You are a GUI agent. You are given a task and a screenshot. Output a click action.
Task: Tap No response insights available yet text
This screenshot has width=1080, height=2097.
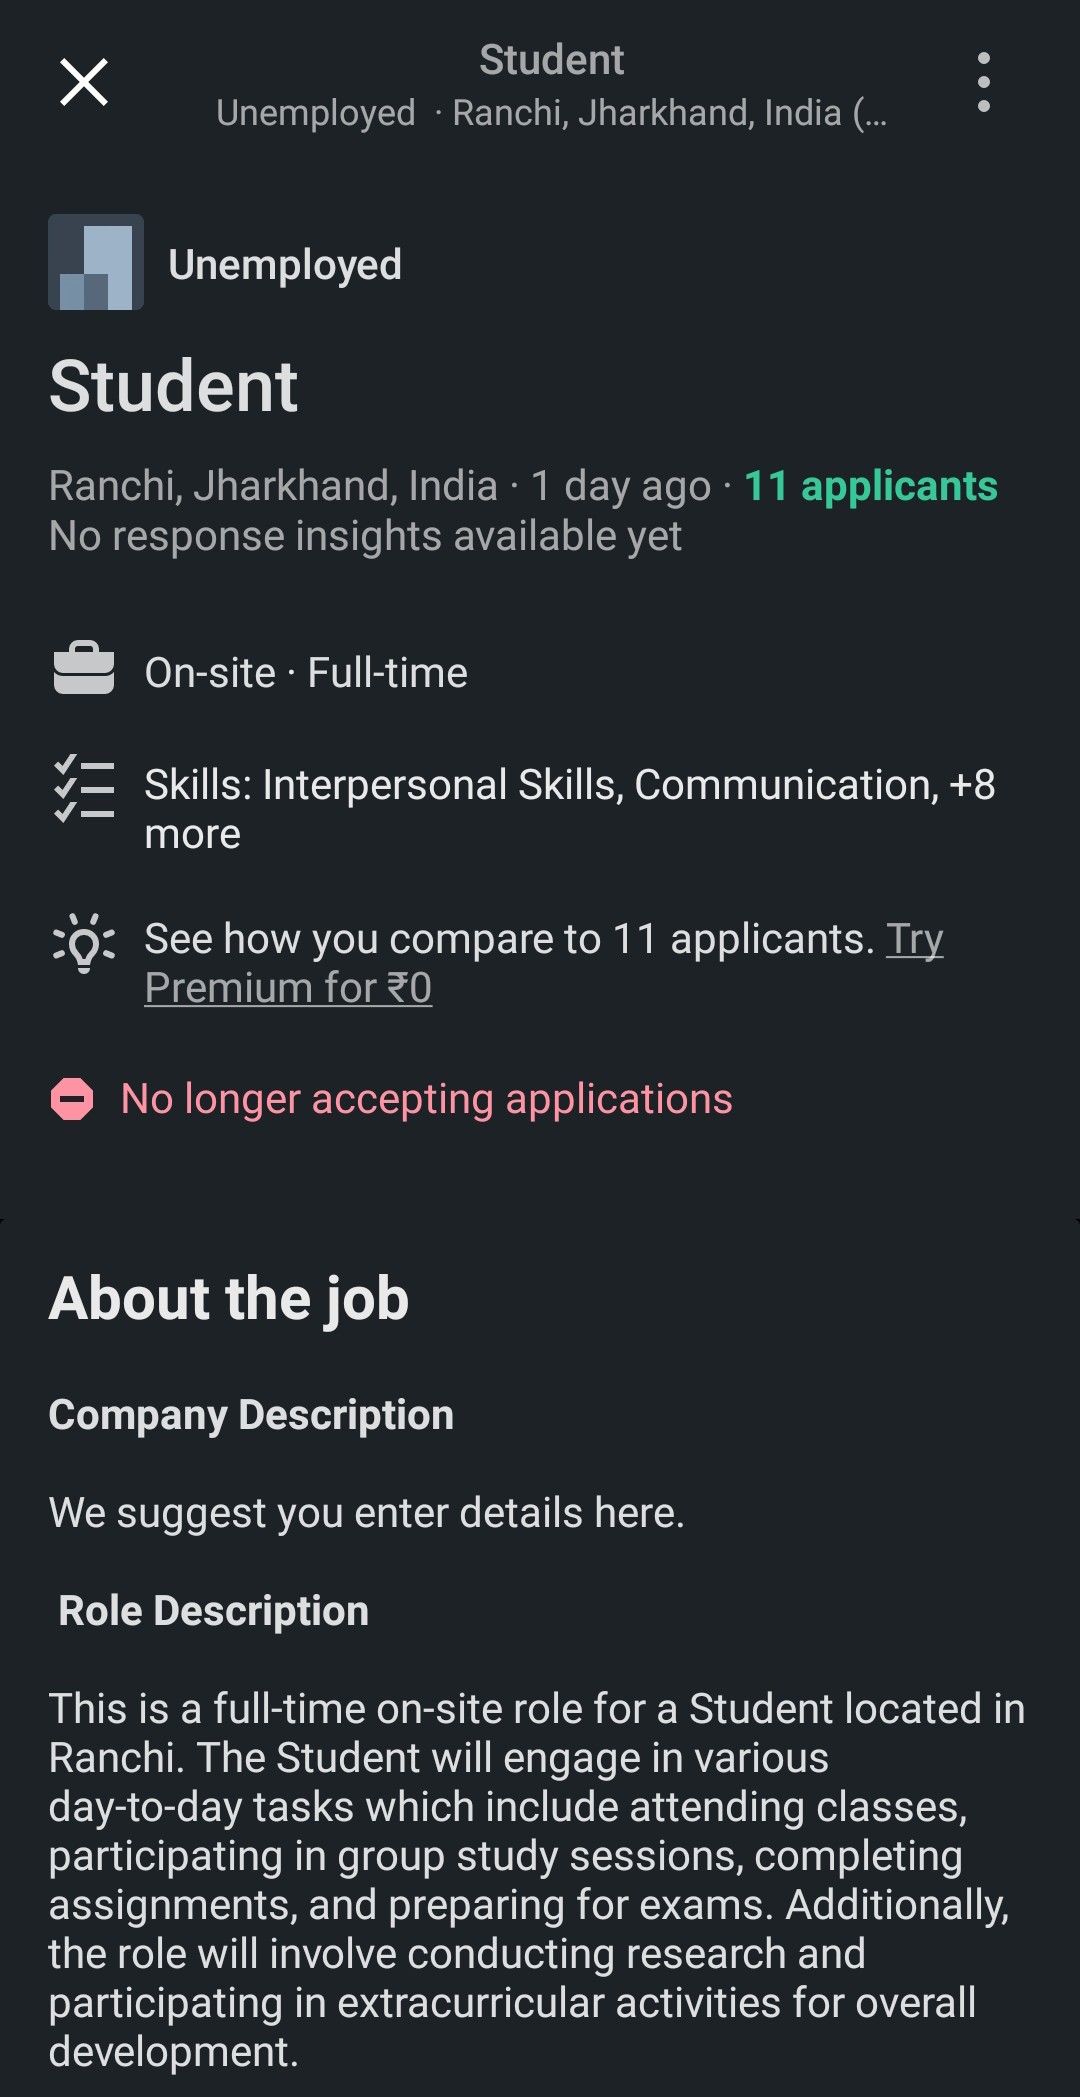[366, 537]
